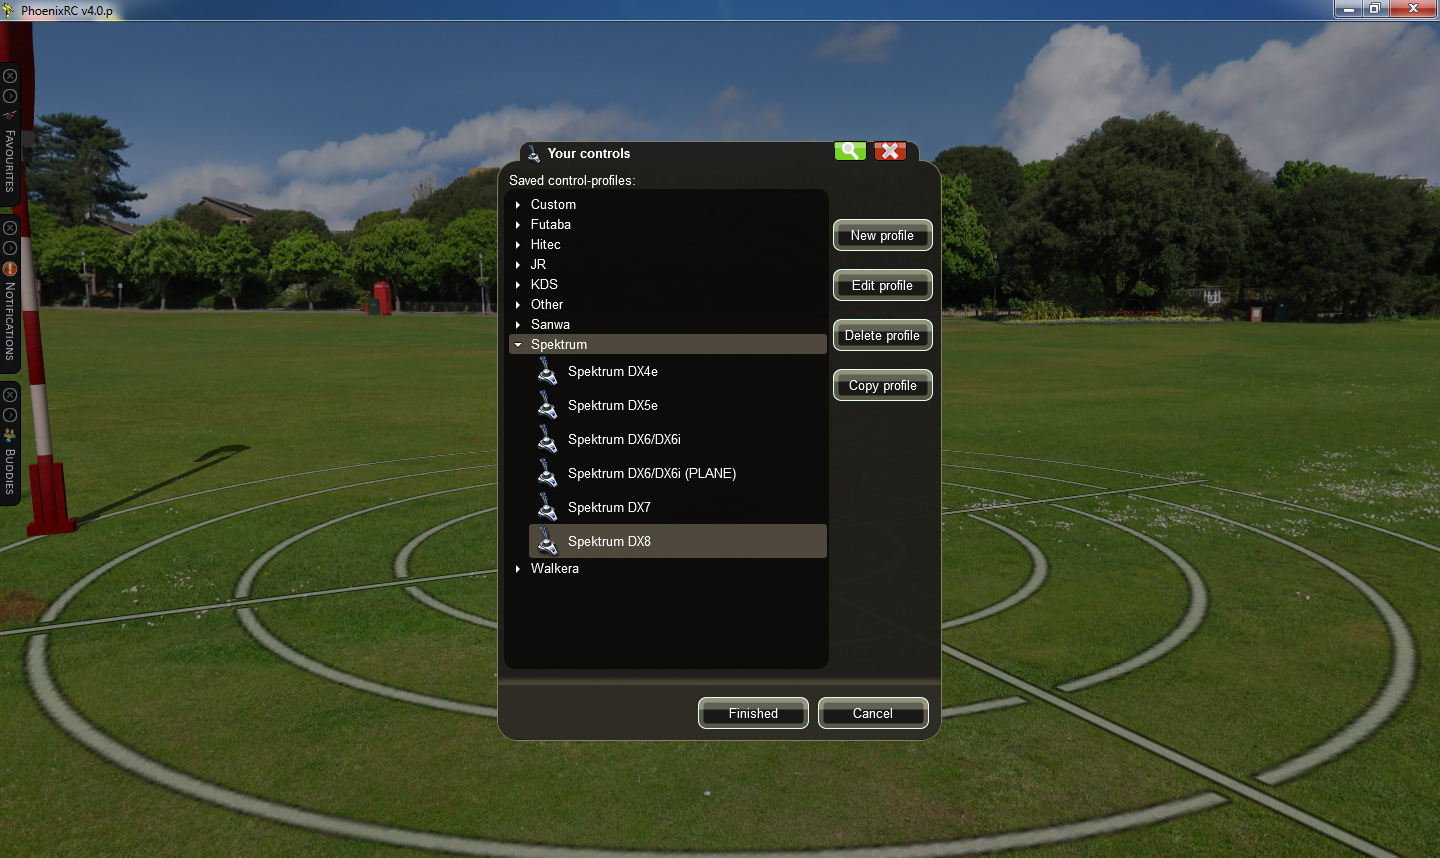Select the Spektrum DX5e profile text
The image size is (1440, 858).
(x=613, y=406)
